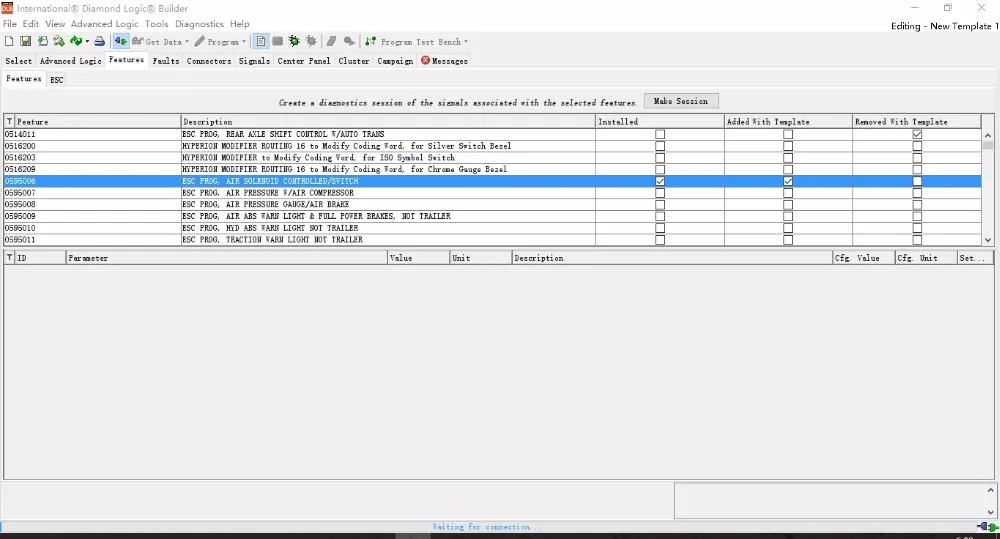Click the green bug diagnostics icon
This screenshot has height=539, width=1000.
(294, 41)
